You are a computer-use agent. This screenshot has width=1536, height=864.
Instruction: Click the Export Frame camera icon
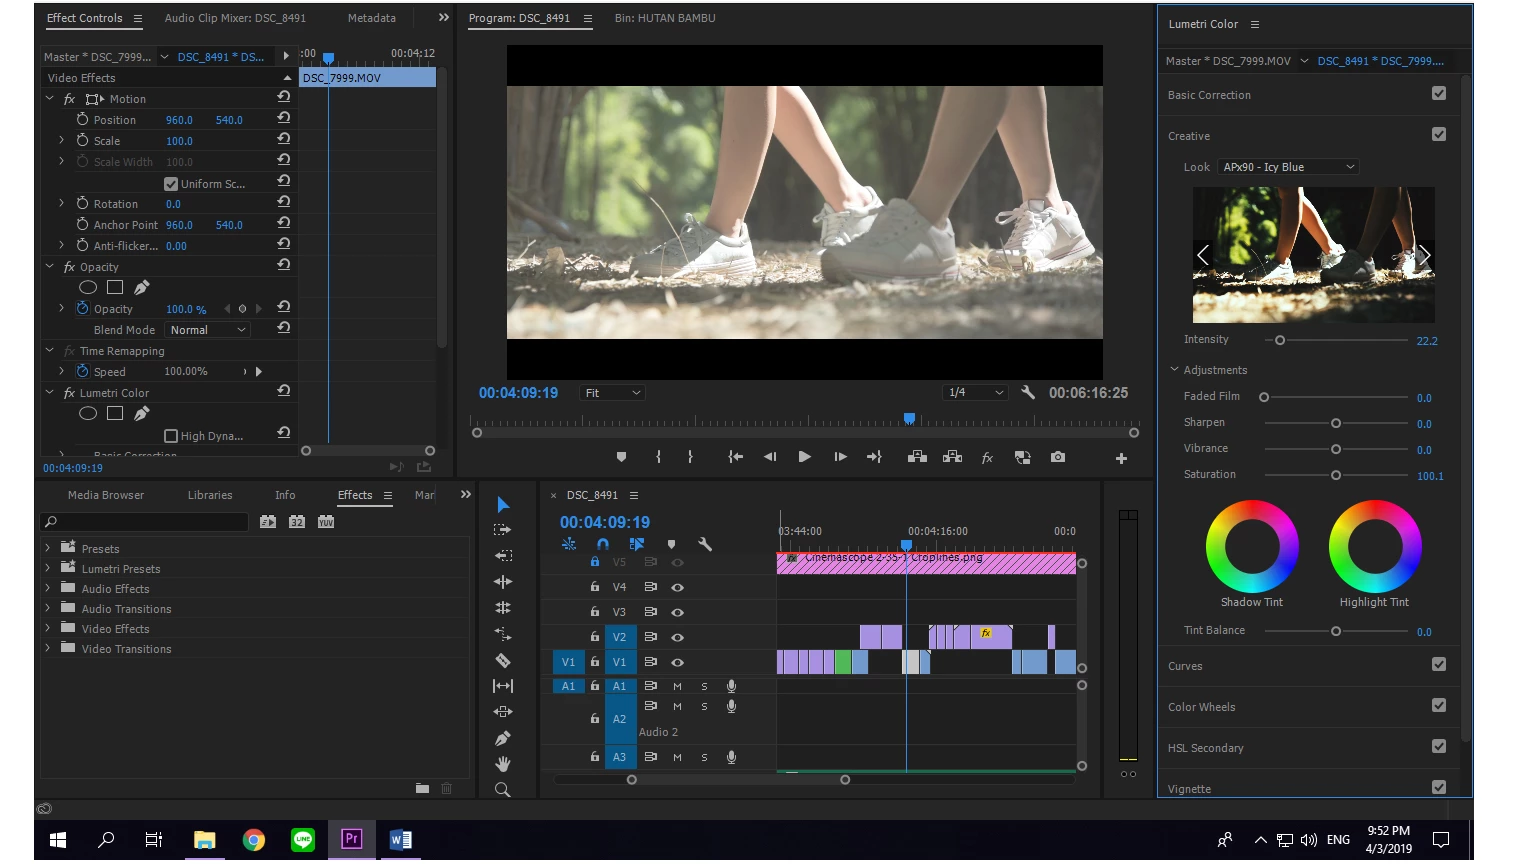(1058, 457)
